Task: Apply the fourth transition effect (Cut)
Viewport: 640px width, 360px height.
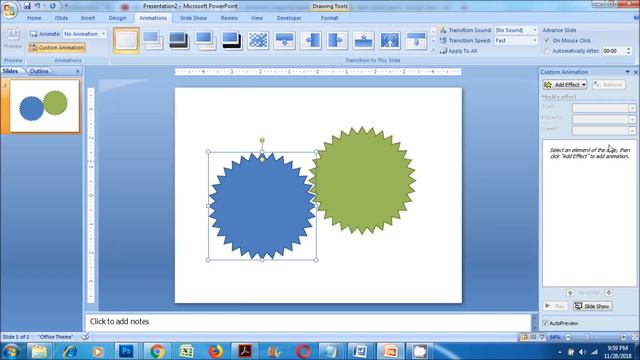Action: (205, 40)
